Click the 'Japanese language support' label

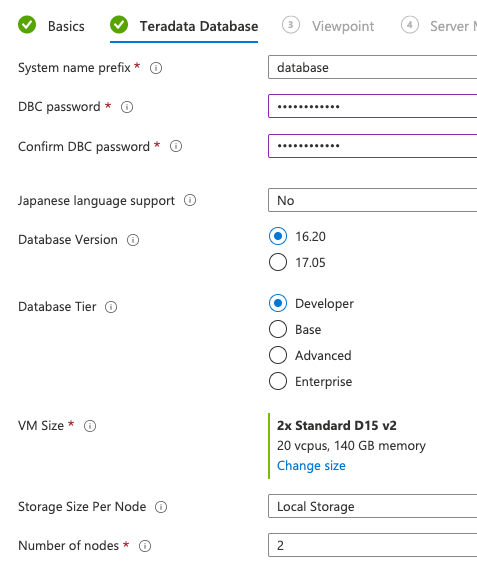[96, 201]
